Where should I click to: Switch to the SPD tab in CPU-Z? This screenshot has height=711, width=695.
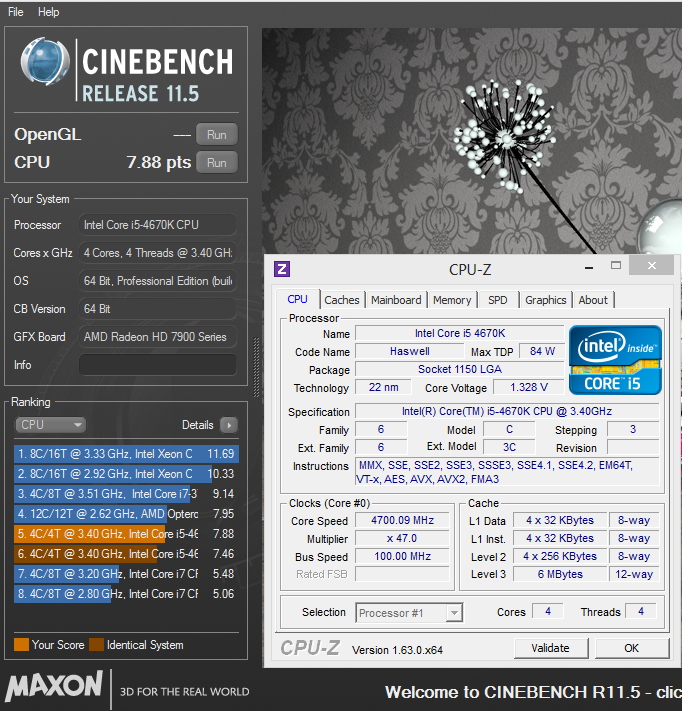498,300
